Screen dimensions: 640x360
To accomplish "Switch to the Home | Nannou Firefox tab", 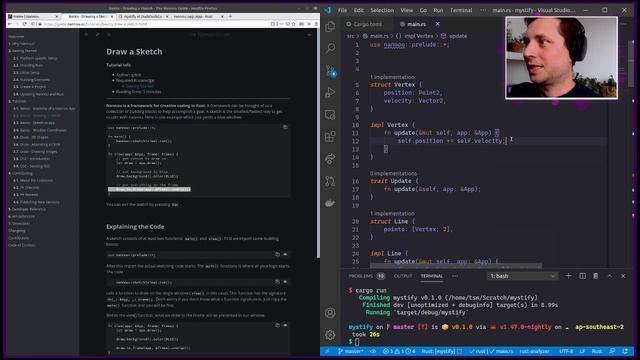I will [33, 16].
